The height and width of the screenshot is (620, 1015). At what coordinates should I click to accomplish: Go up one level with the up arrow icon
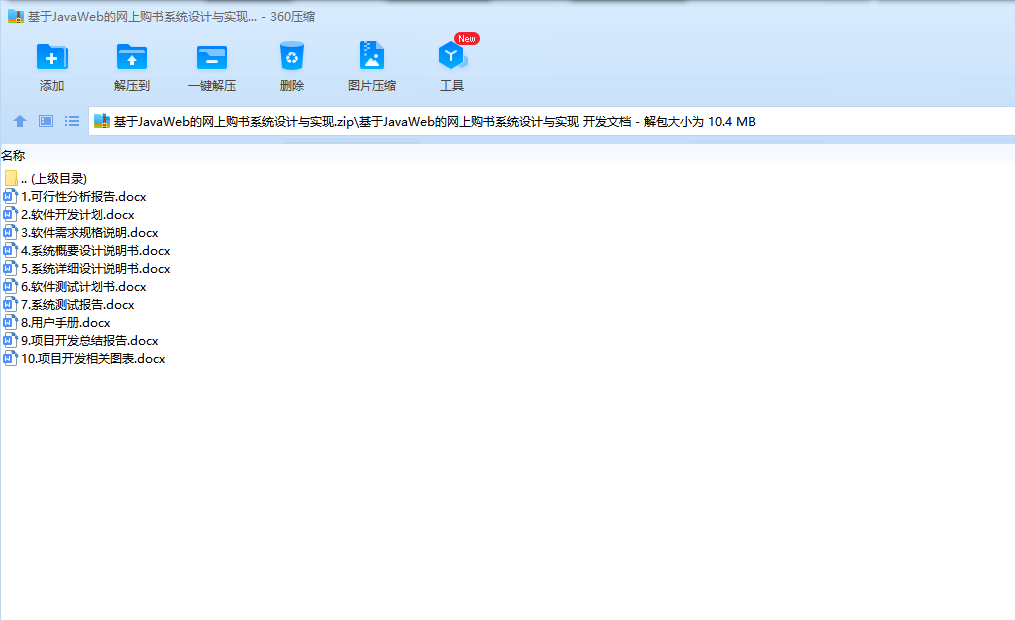pyautogui.click(x=20, y=121)
